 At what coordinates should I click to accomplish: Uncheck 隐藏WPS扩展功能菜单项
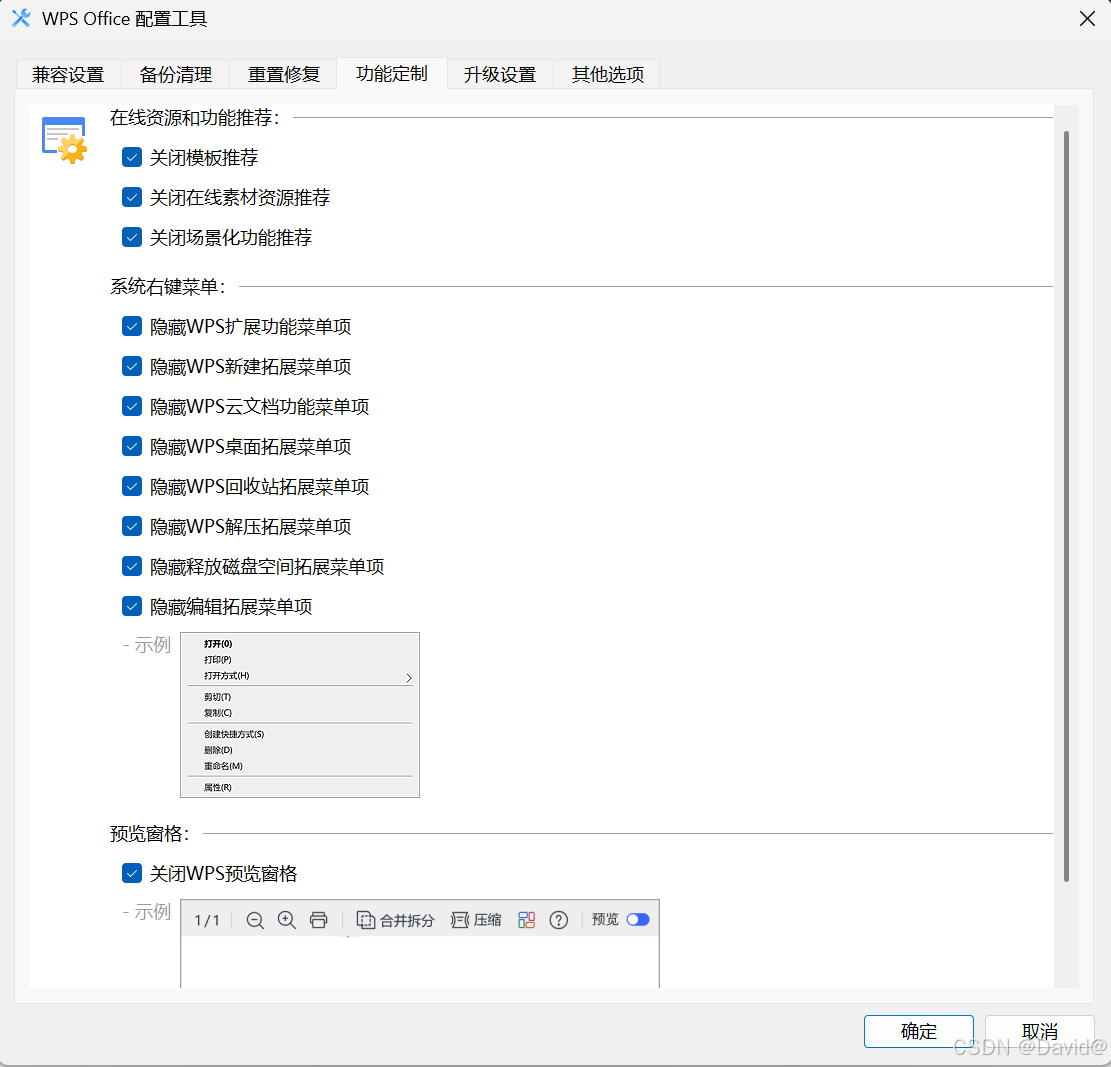pyautogui.click(x=132, y=327)
